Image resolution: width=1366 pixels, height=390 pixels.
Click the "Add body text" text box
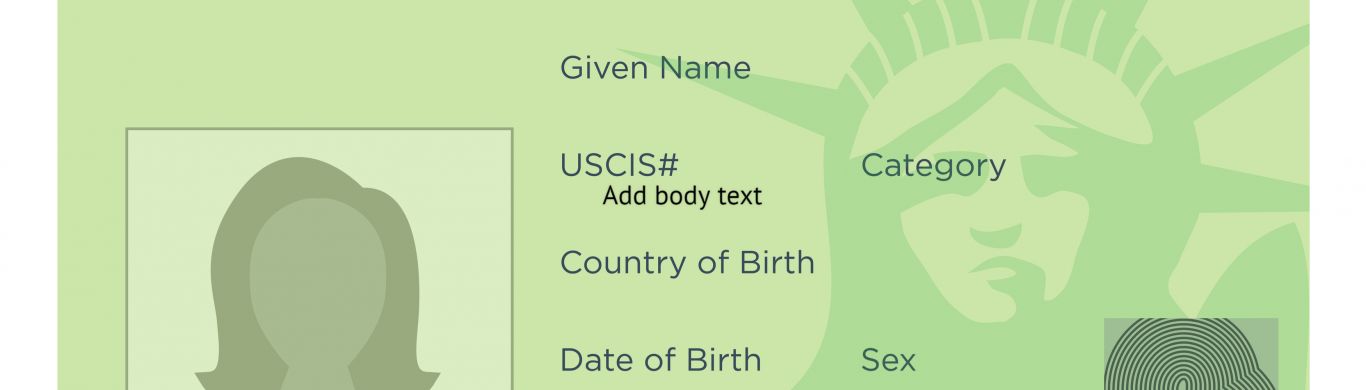[x=682, y=196]
